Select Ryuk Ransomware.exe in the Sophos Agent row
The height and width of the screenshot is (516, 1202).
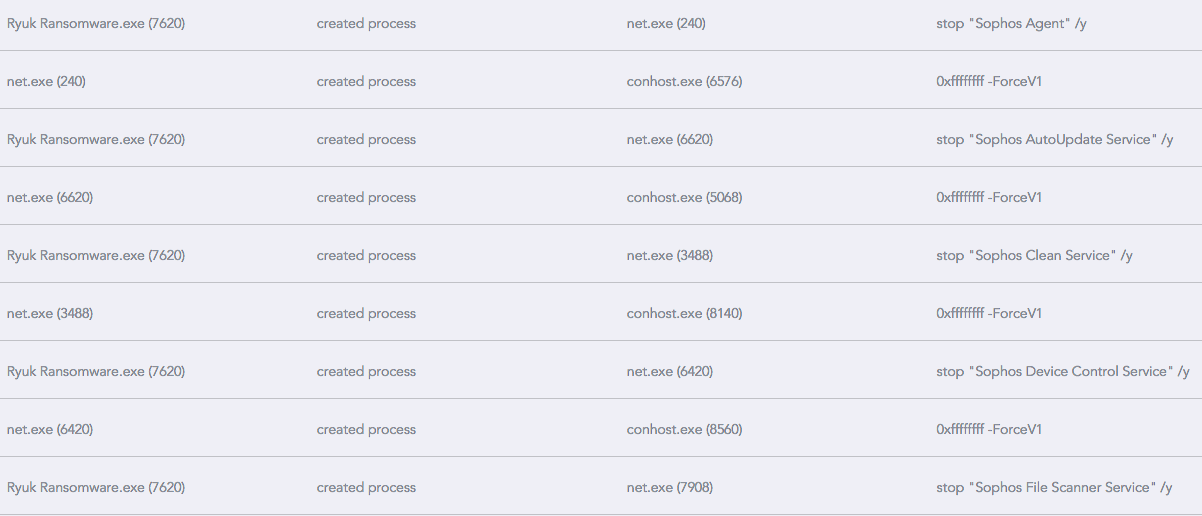pos(95,23)
